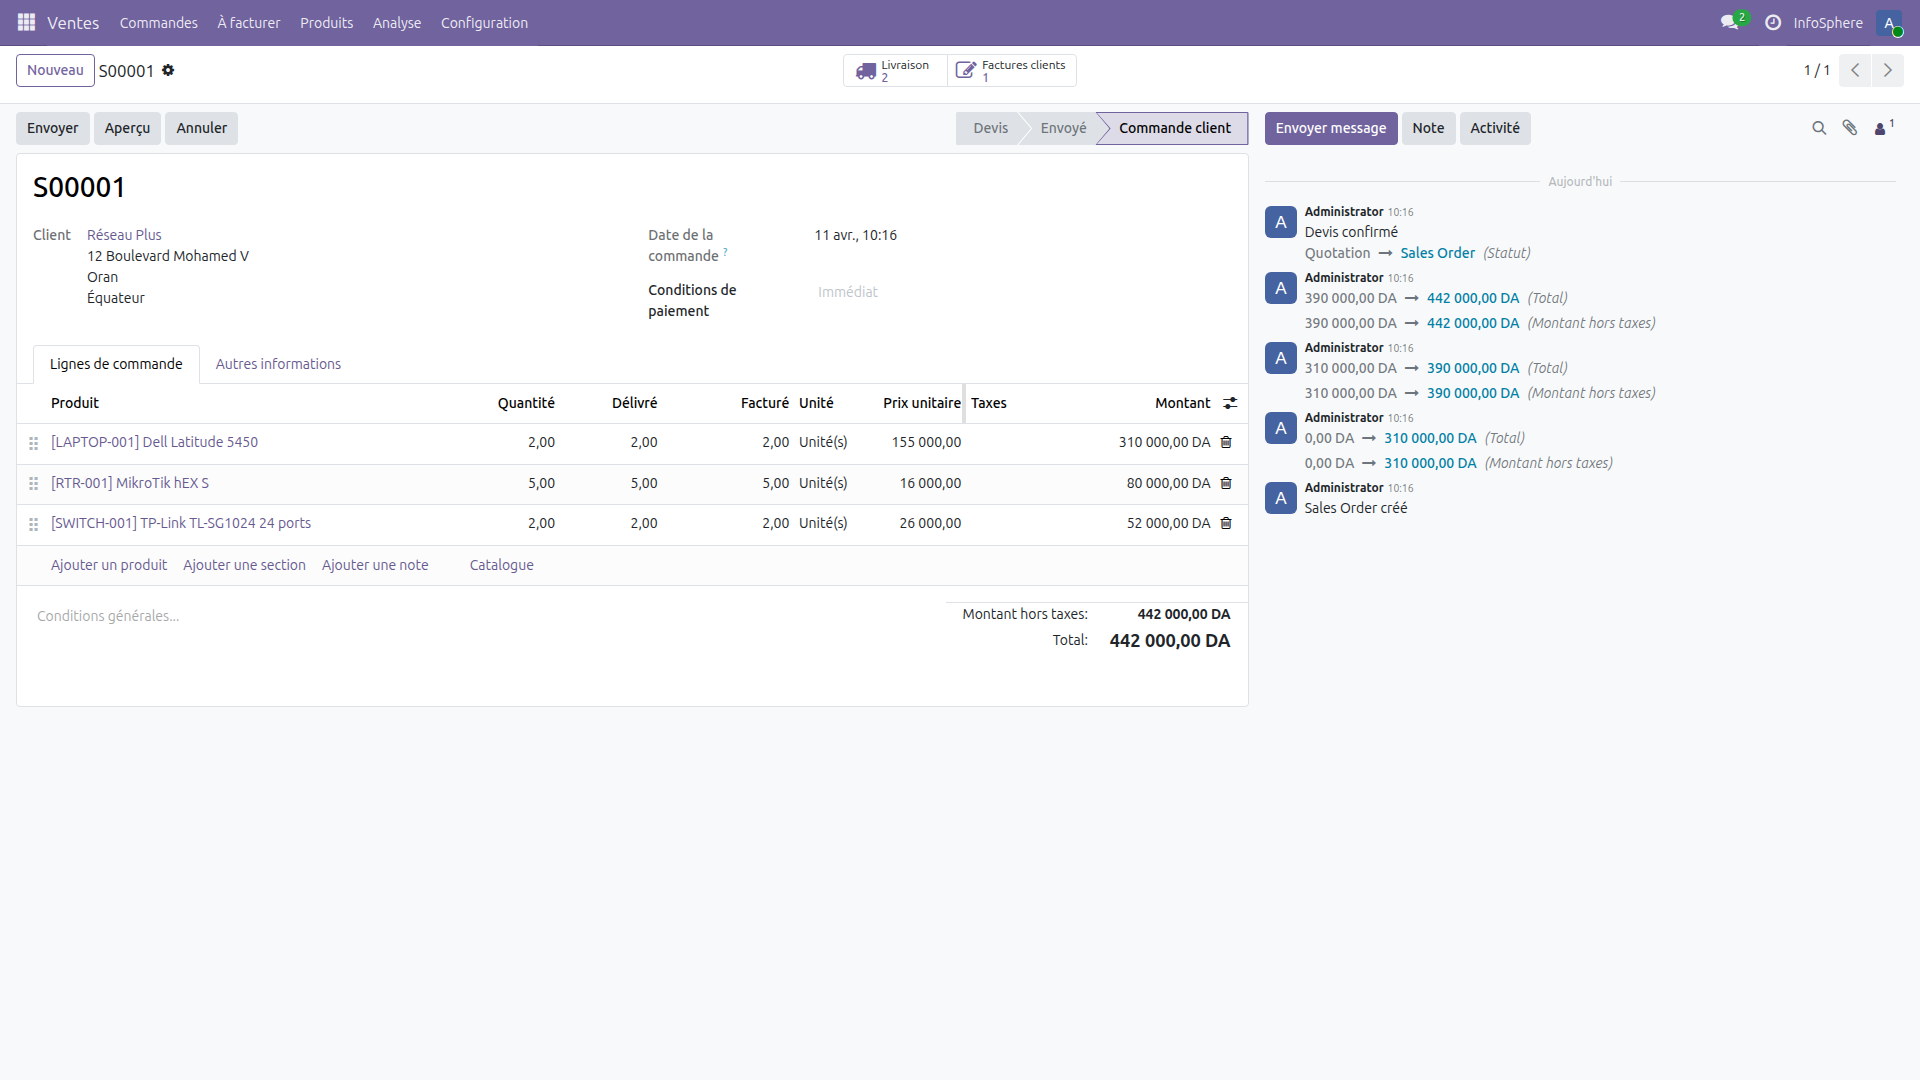Switch to the Autres informations tab
1920x1080 pixels.
278,363
